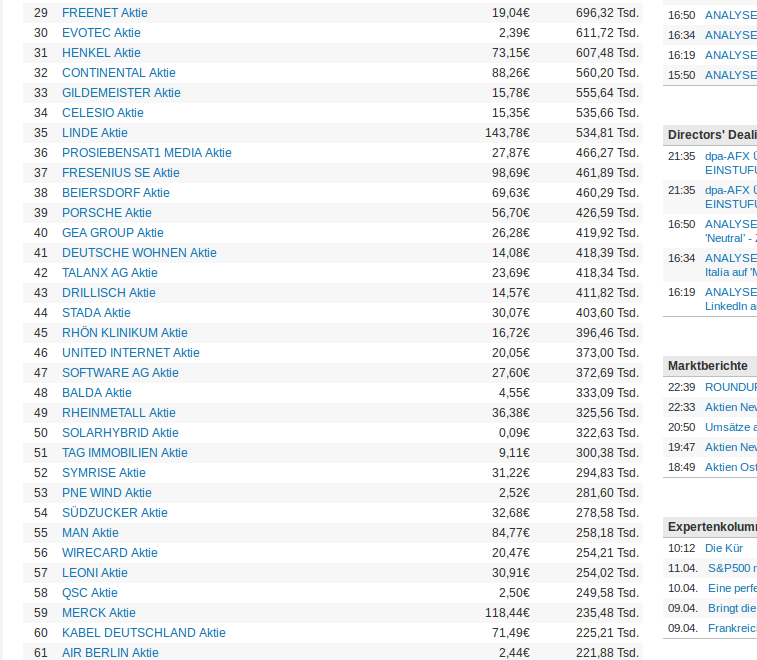Open the DEUTSCHE WOHNEN Aktie link

tap(139, 253)
